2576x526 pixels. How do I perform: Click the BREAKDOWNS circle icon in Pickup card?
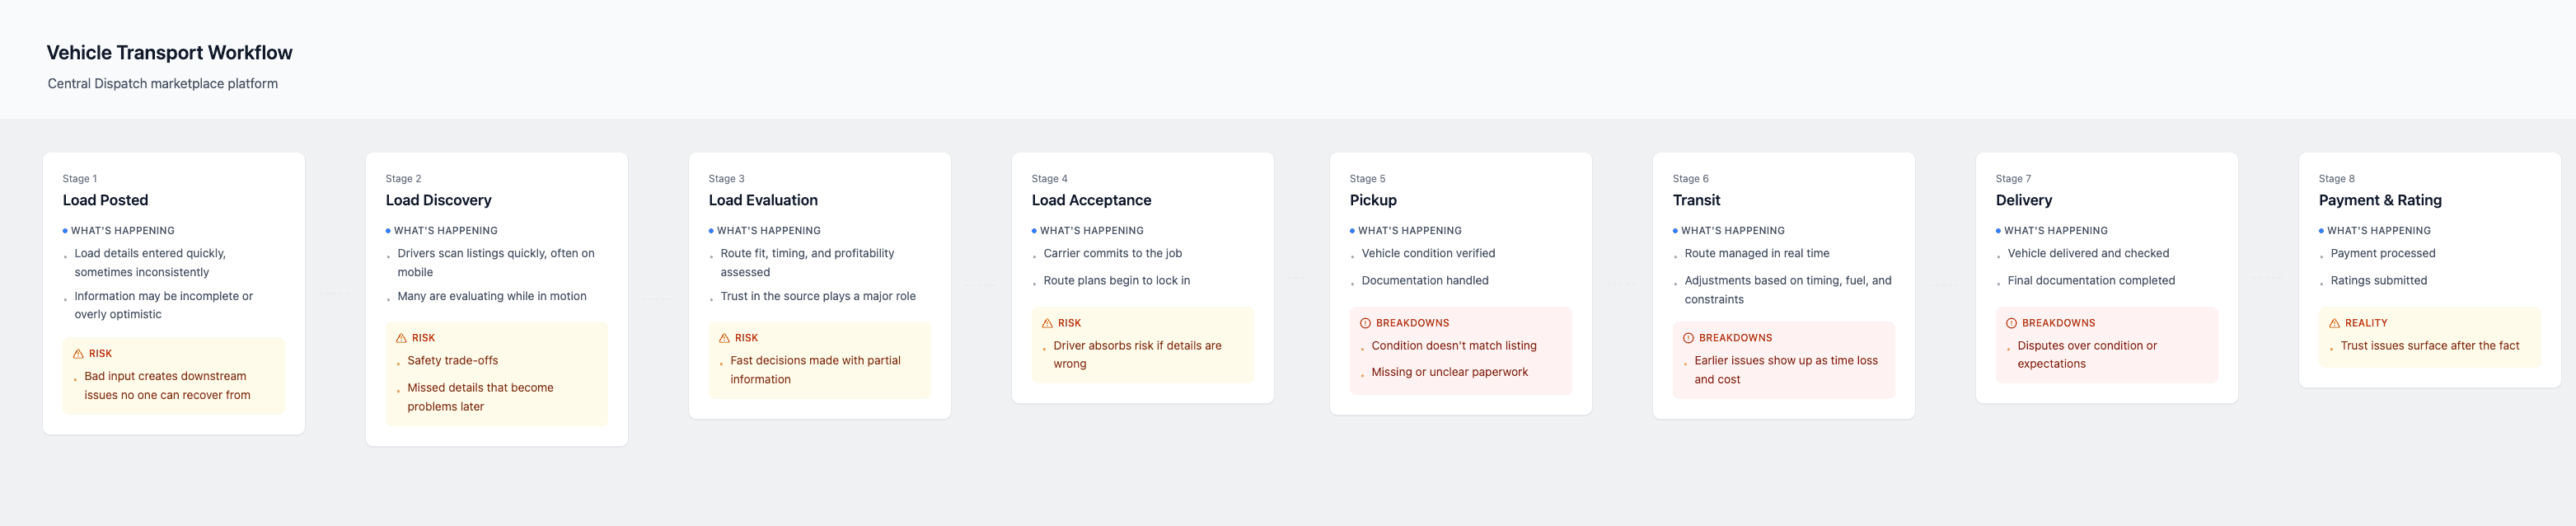[x=1365, y=323]
